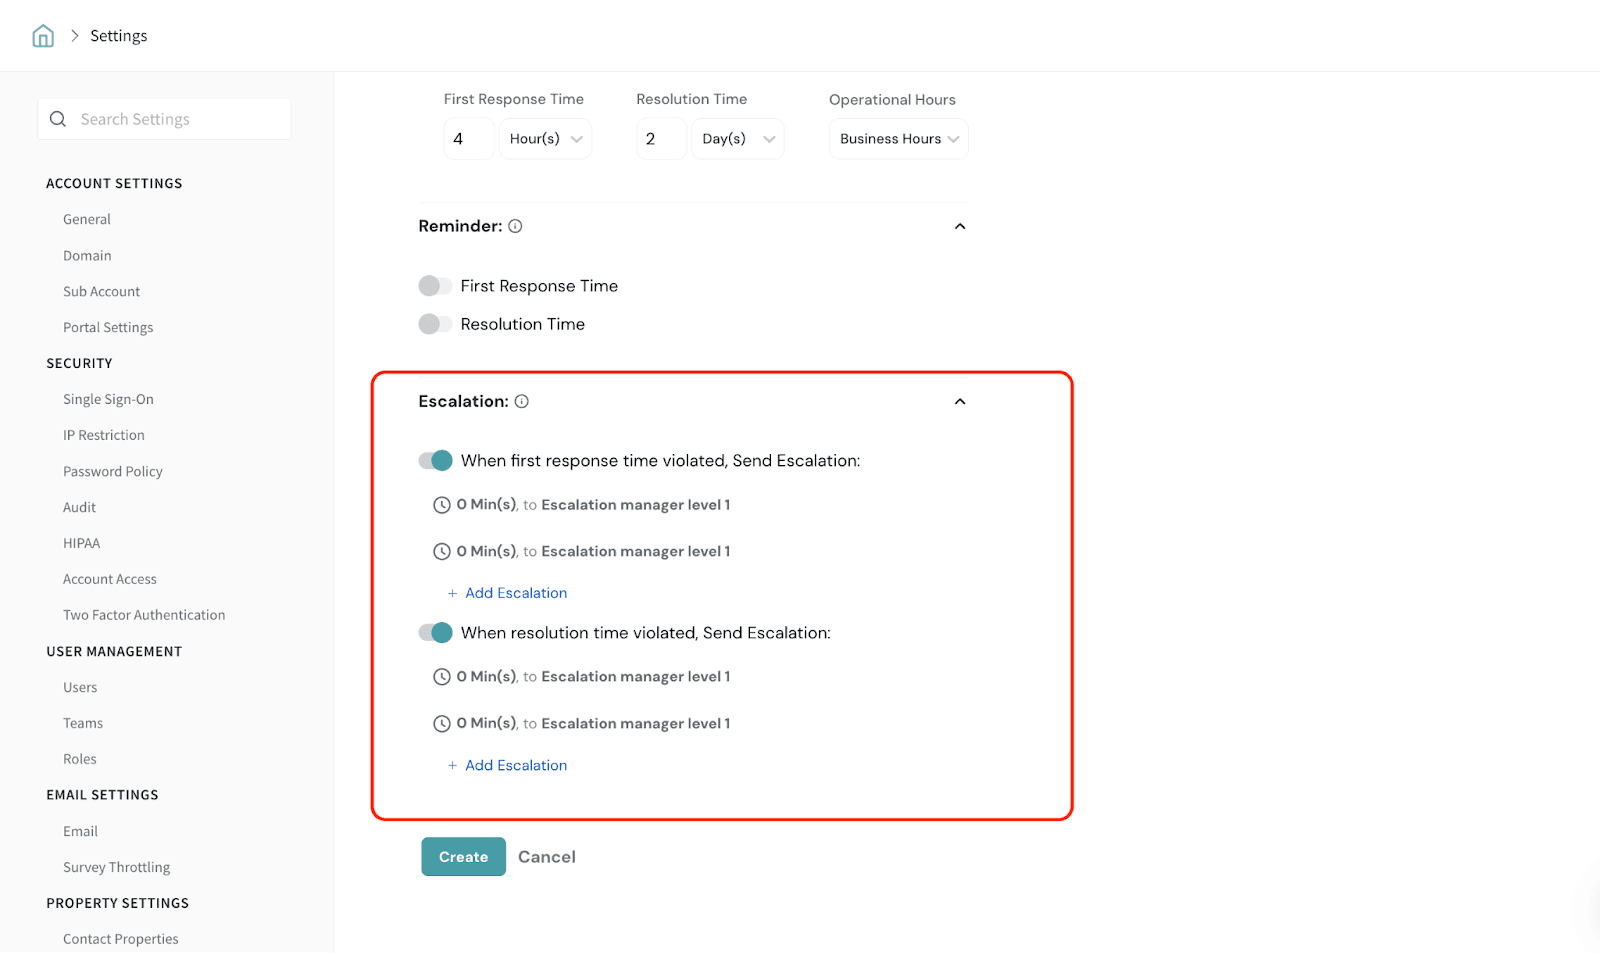Open the Hour(s) unit dropdown
Screen dimensions: 1600x955
pos(545,139)
